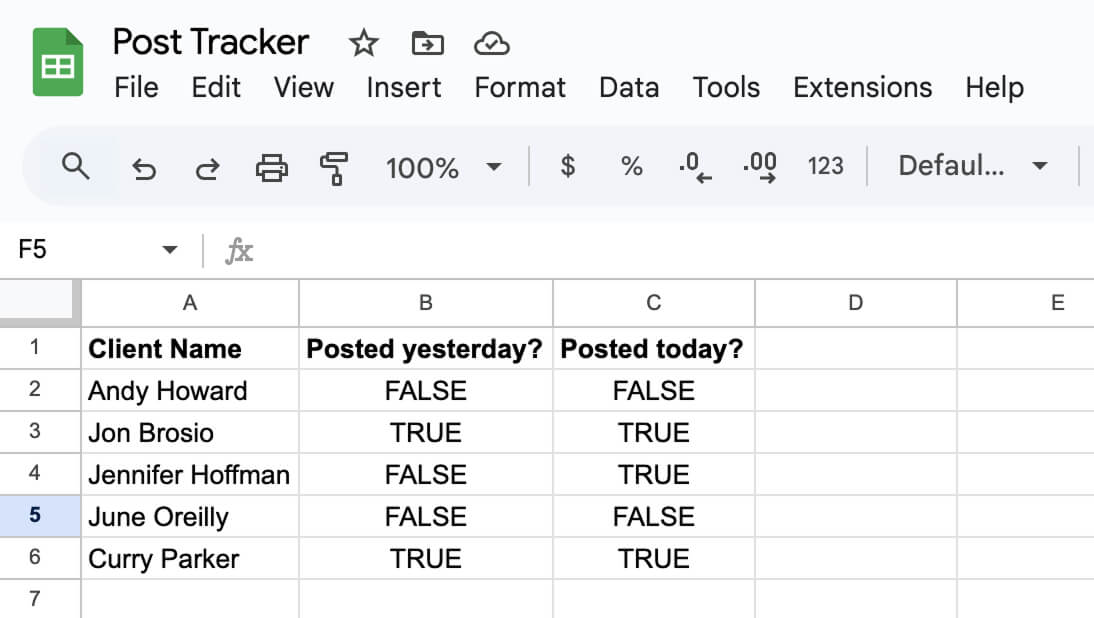Click the Redo icon
The height and width of the screenshot is (618, 1094).
pos(207,167)
